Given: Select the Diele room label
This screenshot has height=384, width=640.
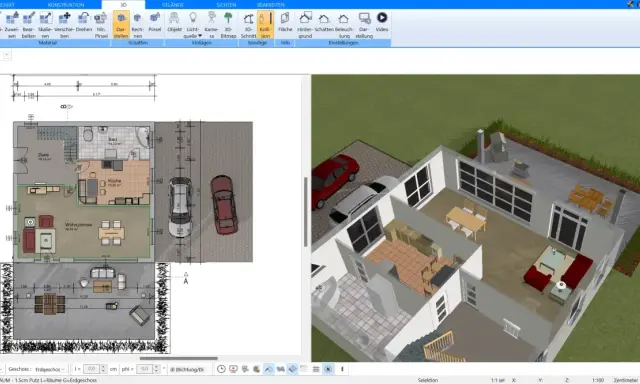Looking at the screenshot, I should click(43, 155).
